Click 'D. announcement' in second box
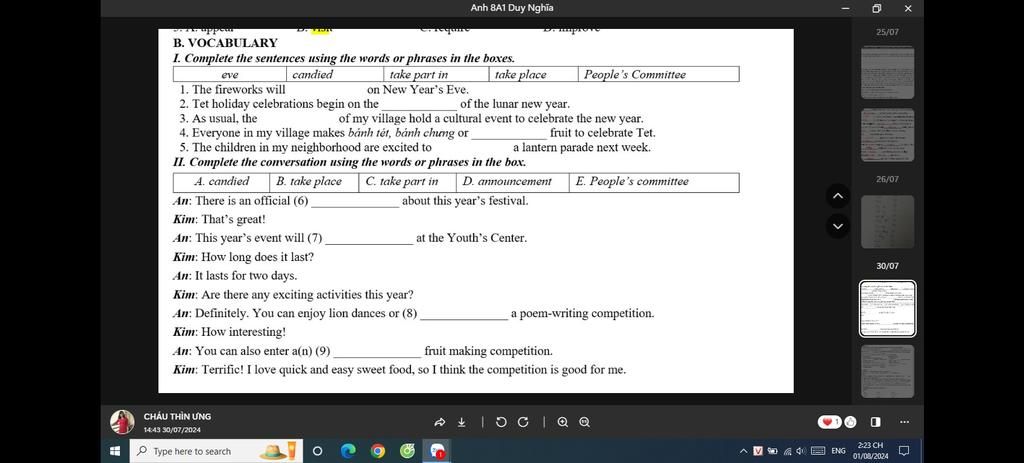The width and height of the screenshot is (1024, 463). coord(507,182)
